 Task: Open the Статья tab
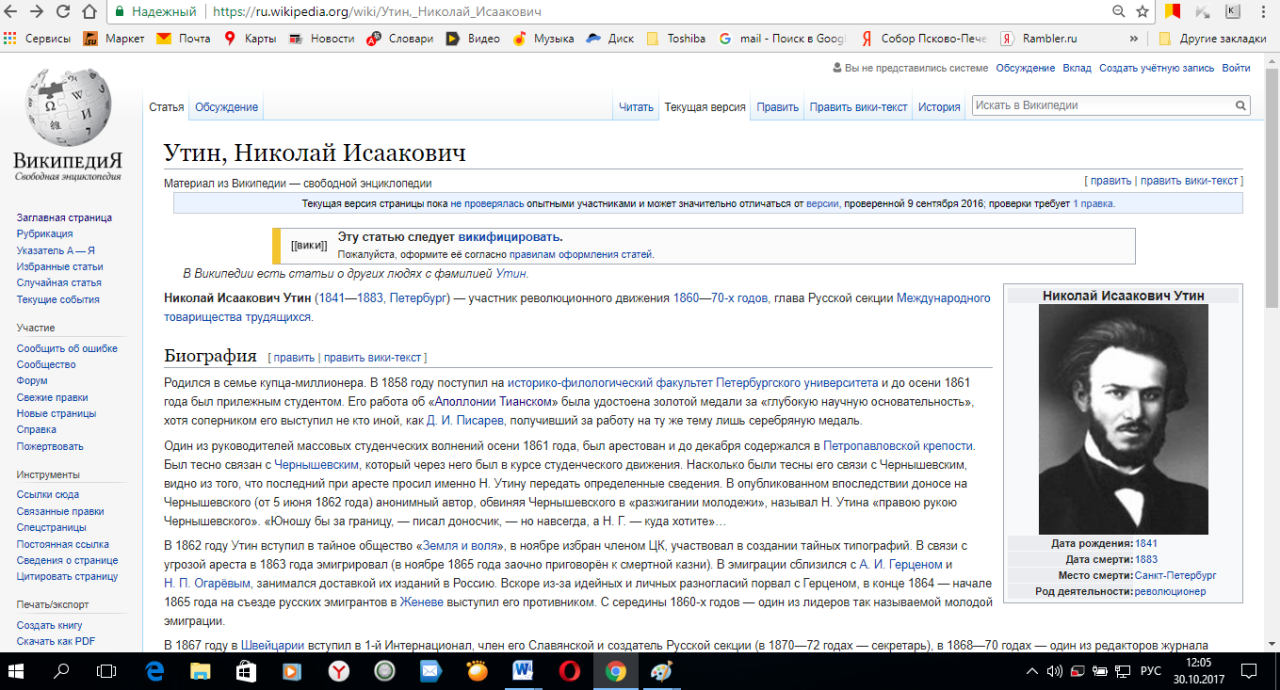tap(166, 107)
